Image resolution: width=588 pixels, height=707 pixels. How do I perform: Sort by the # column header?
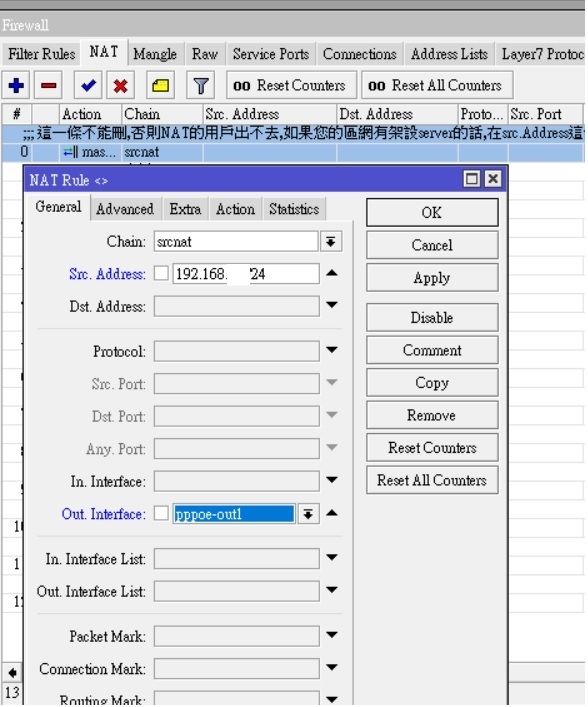(x=17, y=114)
